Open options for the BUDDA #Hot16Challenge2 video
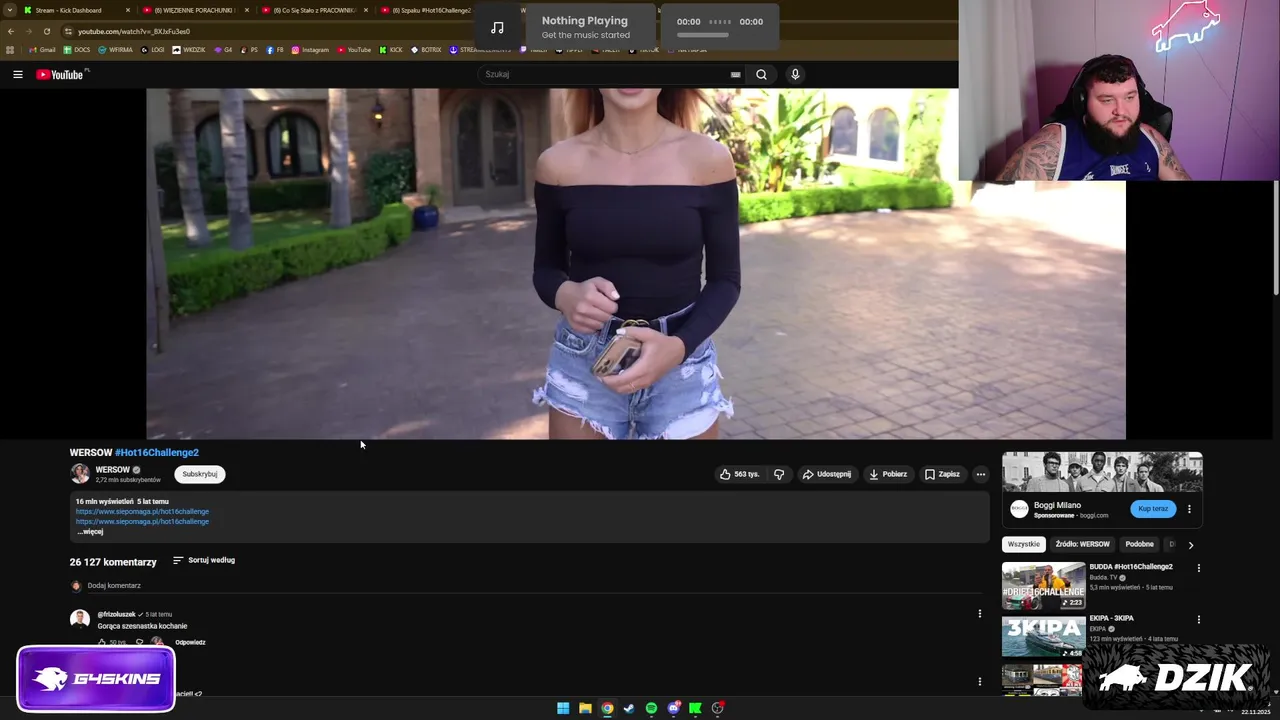The width and height of the screenshot is (1280, 720). click(1198, 568)
